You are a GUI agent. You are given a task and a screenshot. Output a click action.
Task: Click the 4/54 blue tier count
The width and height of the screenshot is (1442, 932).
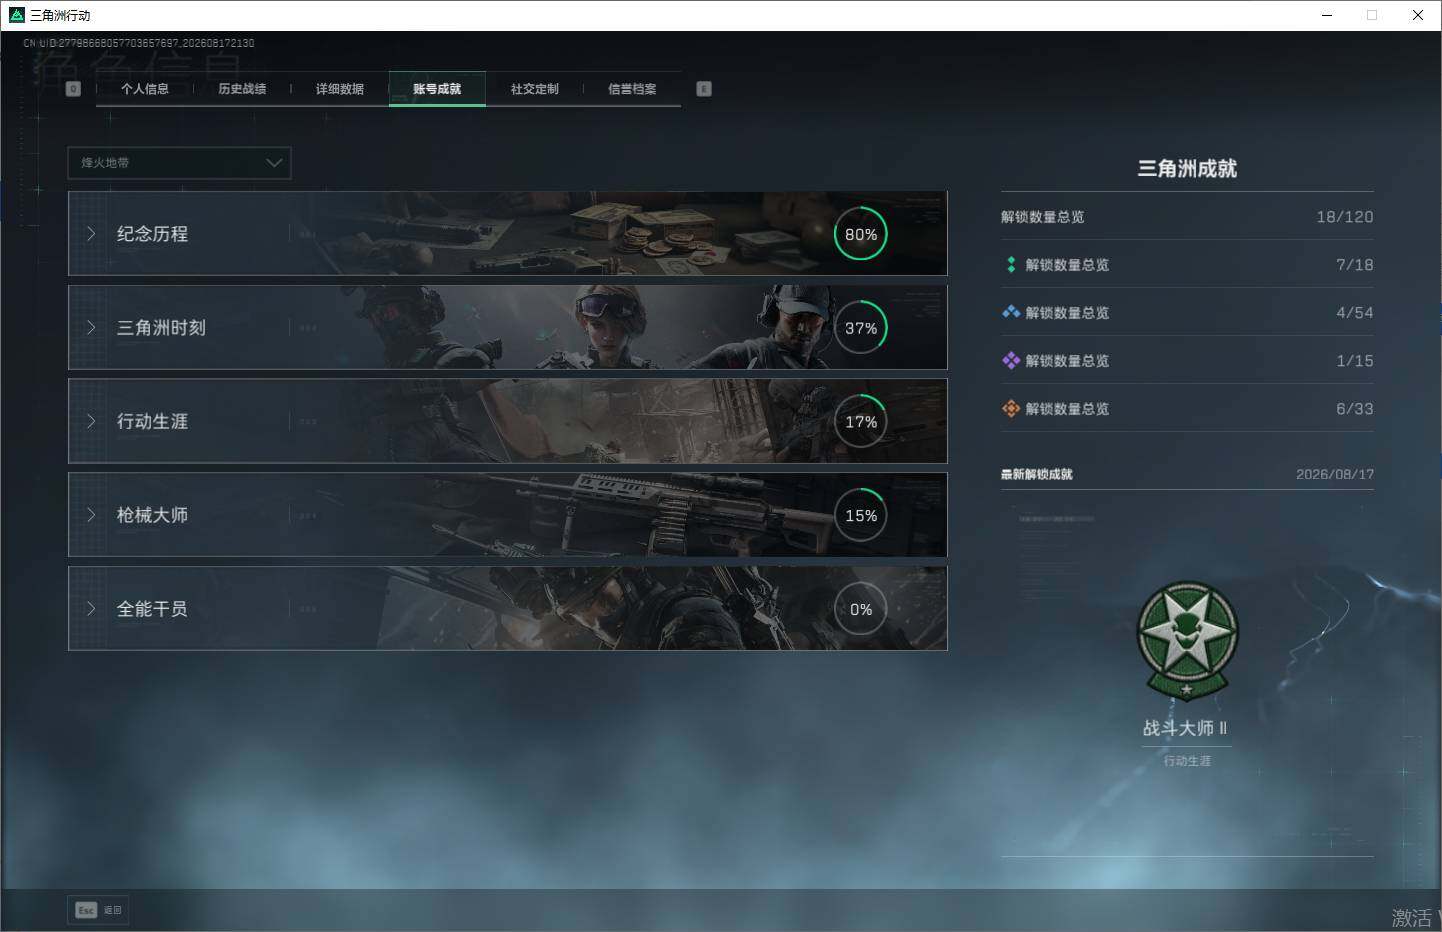coord(1354,313)
